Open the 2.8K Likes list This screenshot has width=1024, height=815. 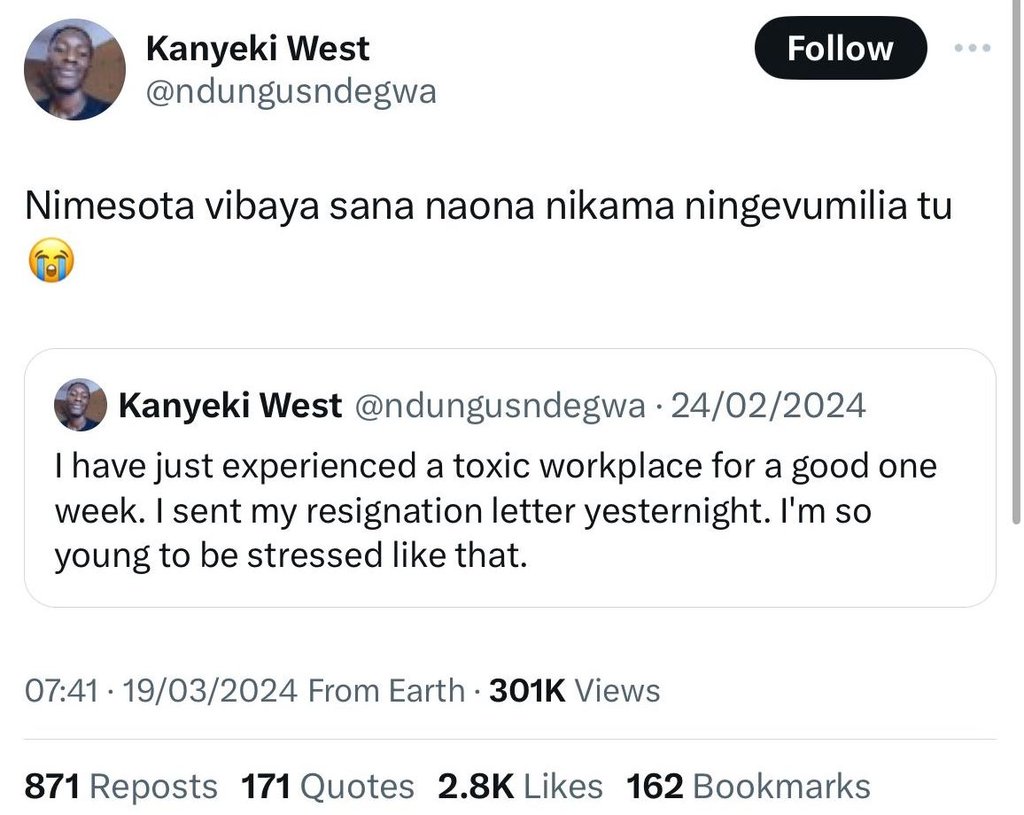click(520, 786)
